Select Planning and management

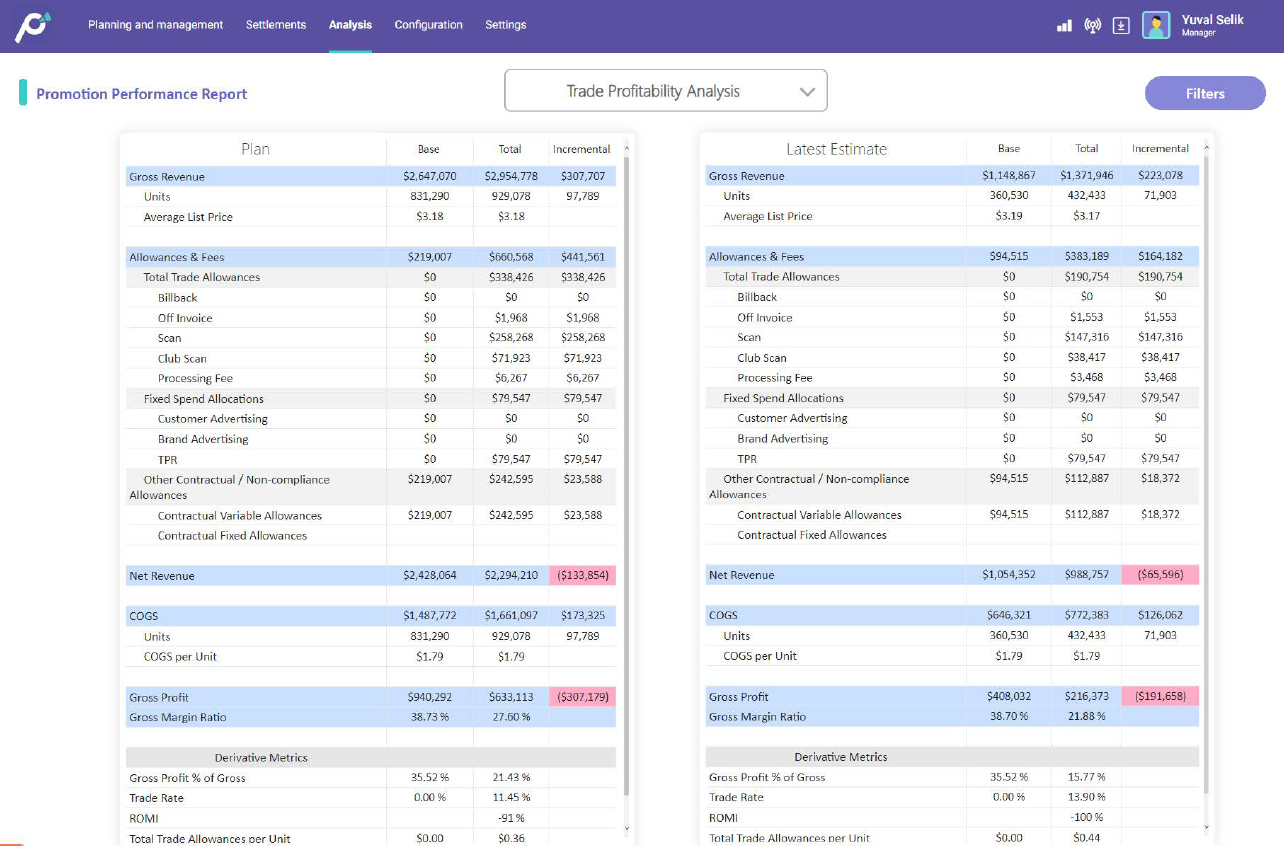[155, 25]
